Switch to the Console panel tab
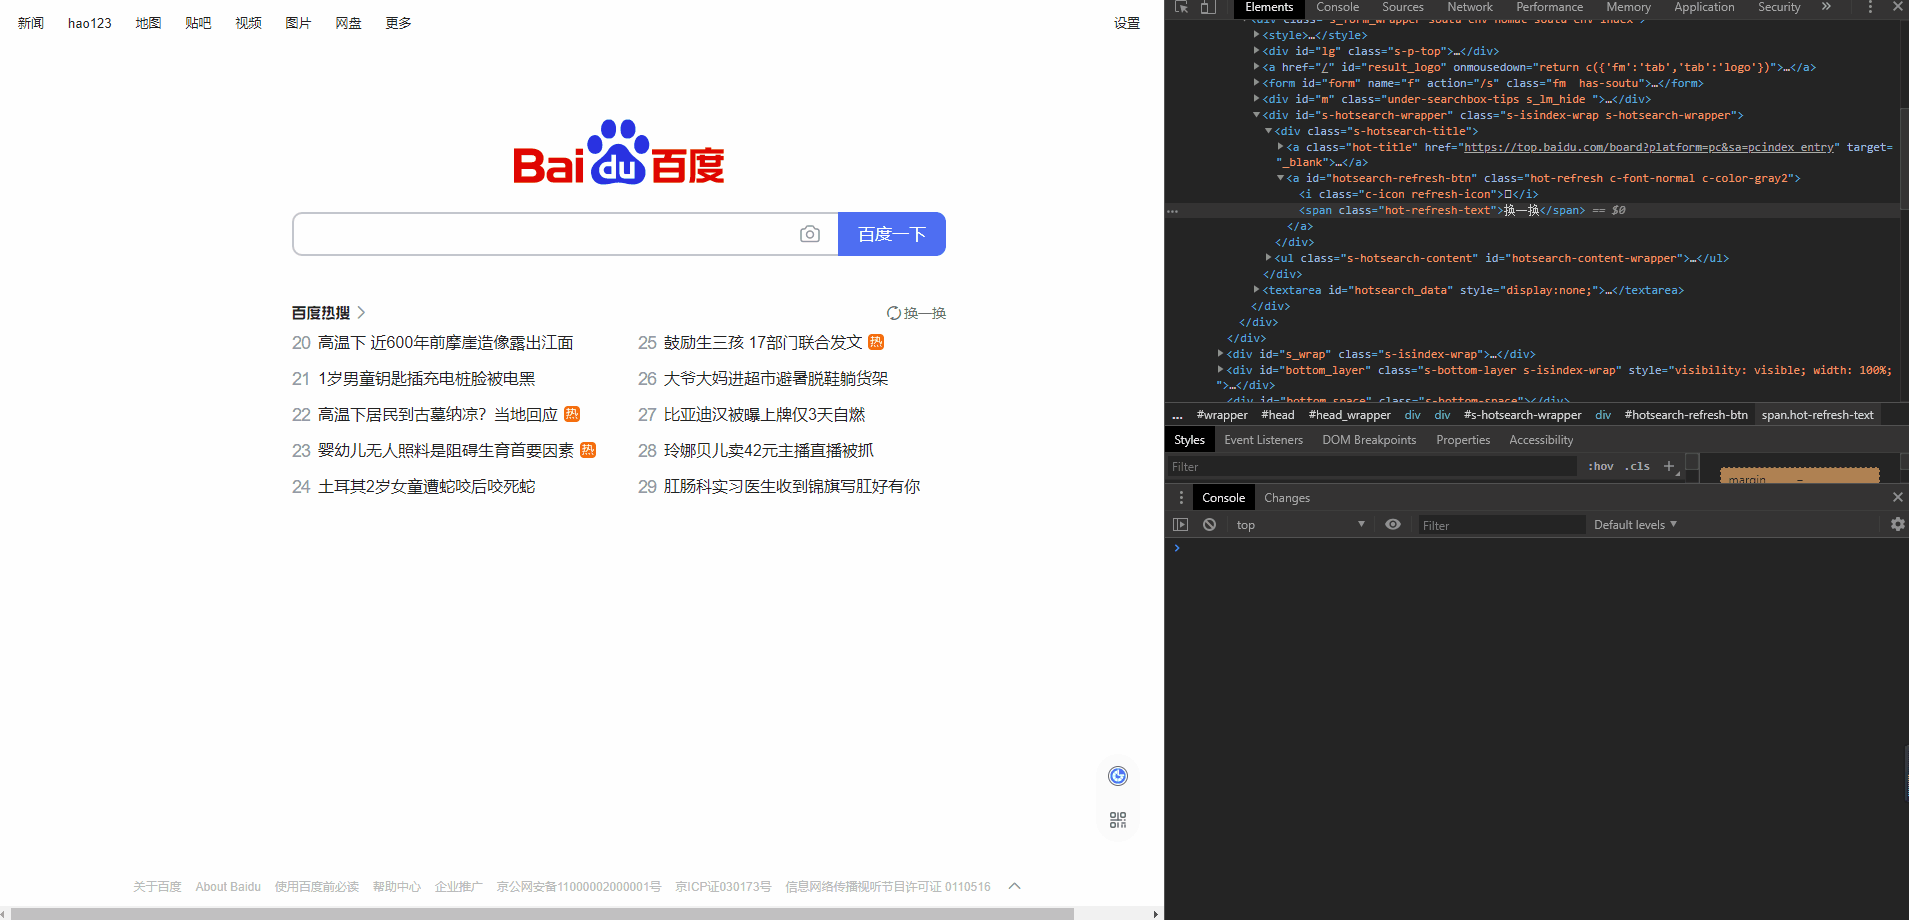This screenshot has width=1909, height=920. pos(1337,7)
